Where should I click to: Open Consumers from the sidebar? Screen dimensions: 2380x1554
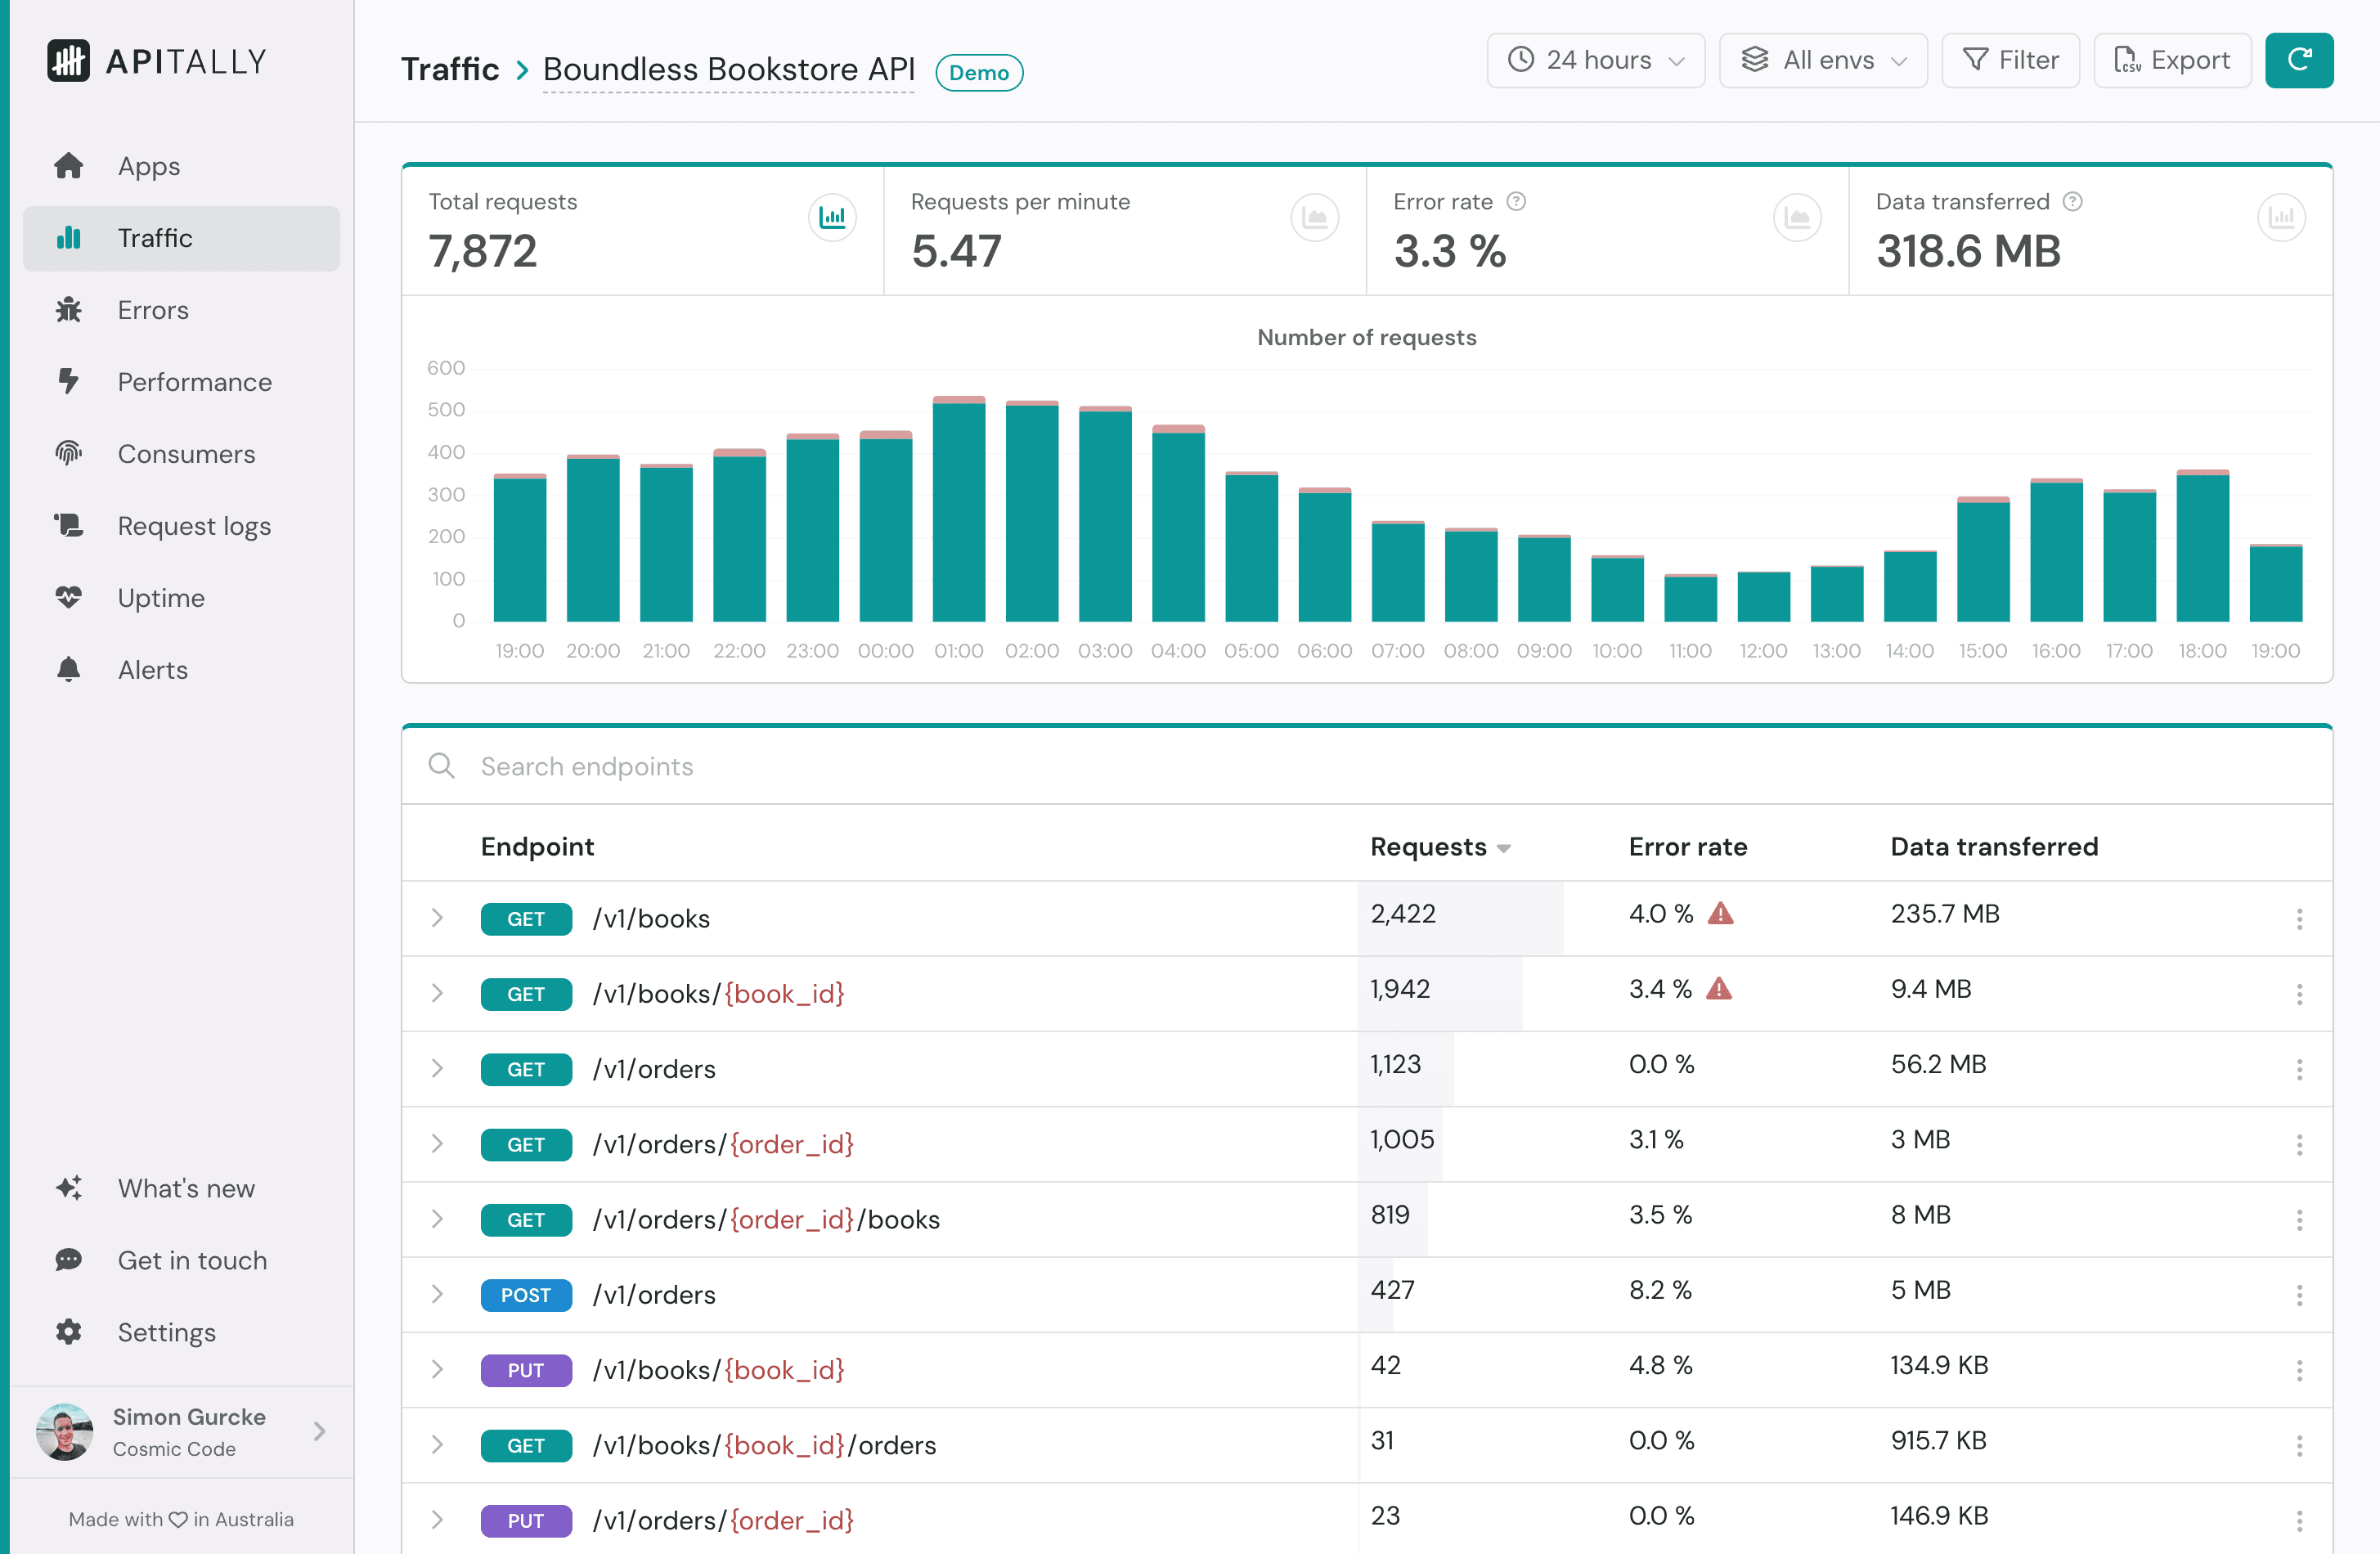click(x=186, y=453)
